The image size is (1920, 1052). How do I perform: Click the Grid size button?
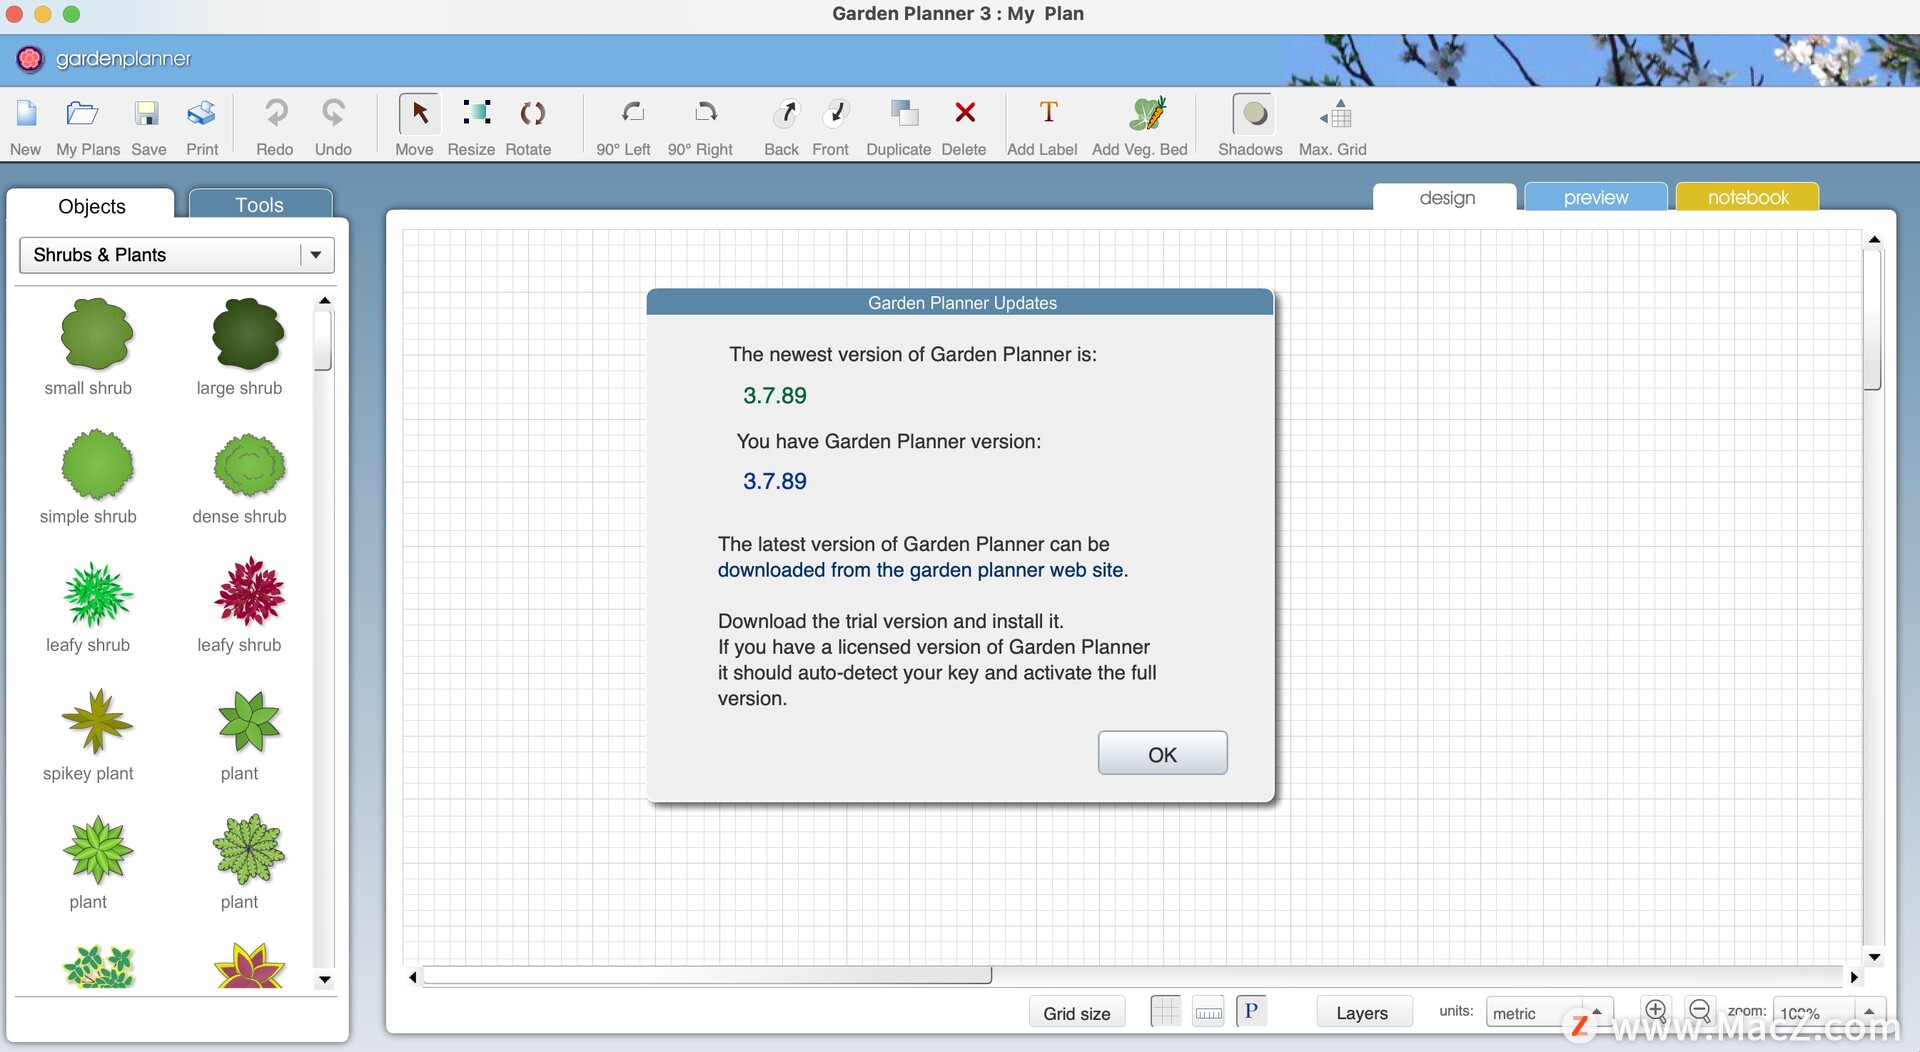pos(1076,1013)
